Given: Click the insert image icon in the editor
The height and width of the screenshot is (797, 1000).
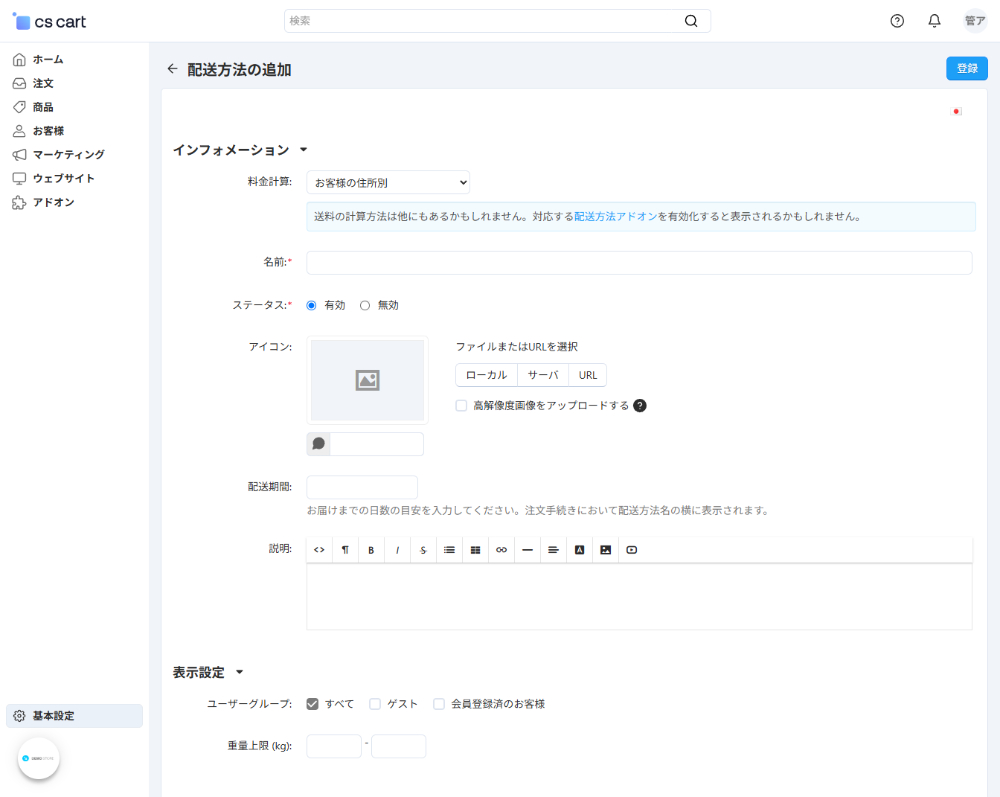Looking at the screenshot, I should (605, 550).
